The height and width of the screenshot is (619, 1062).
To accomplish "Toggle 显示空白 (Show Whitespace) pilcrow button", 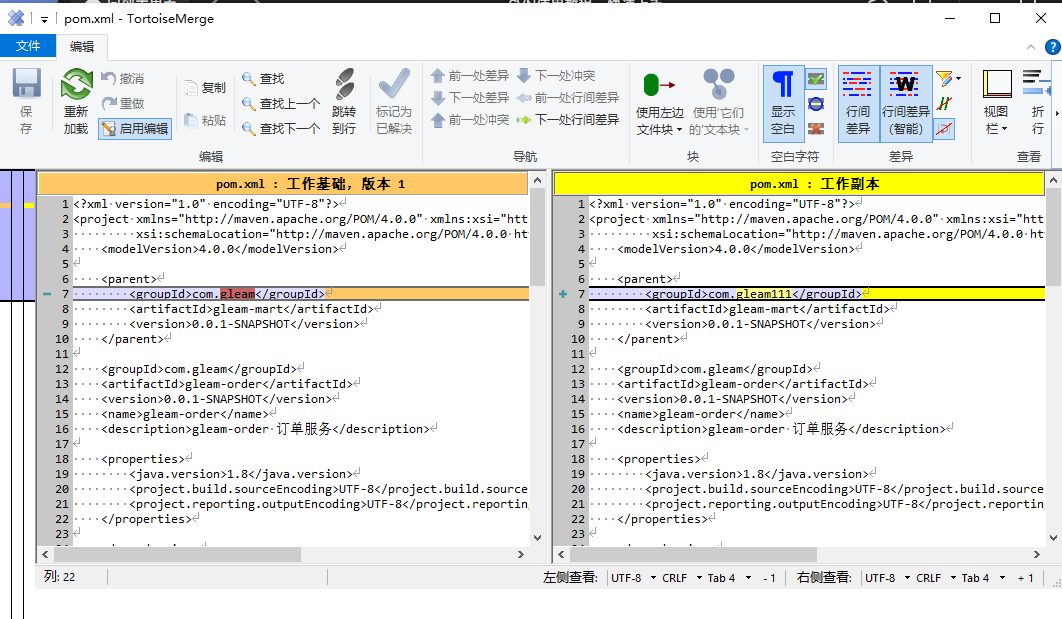I will 783,103.
